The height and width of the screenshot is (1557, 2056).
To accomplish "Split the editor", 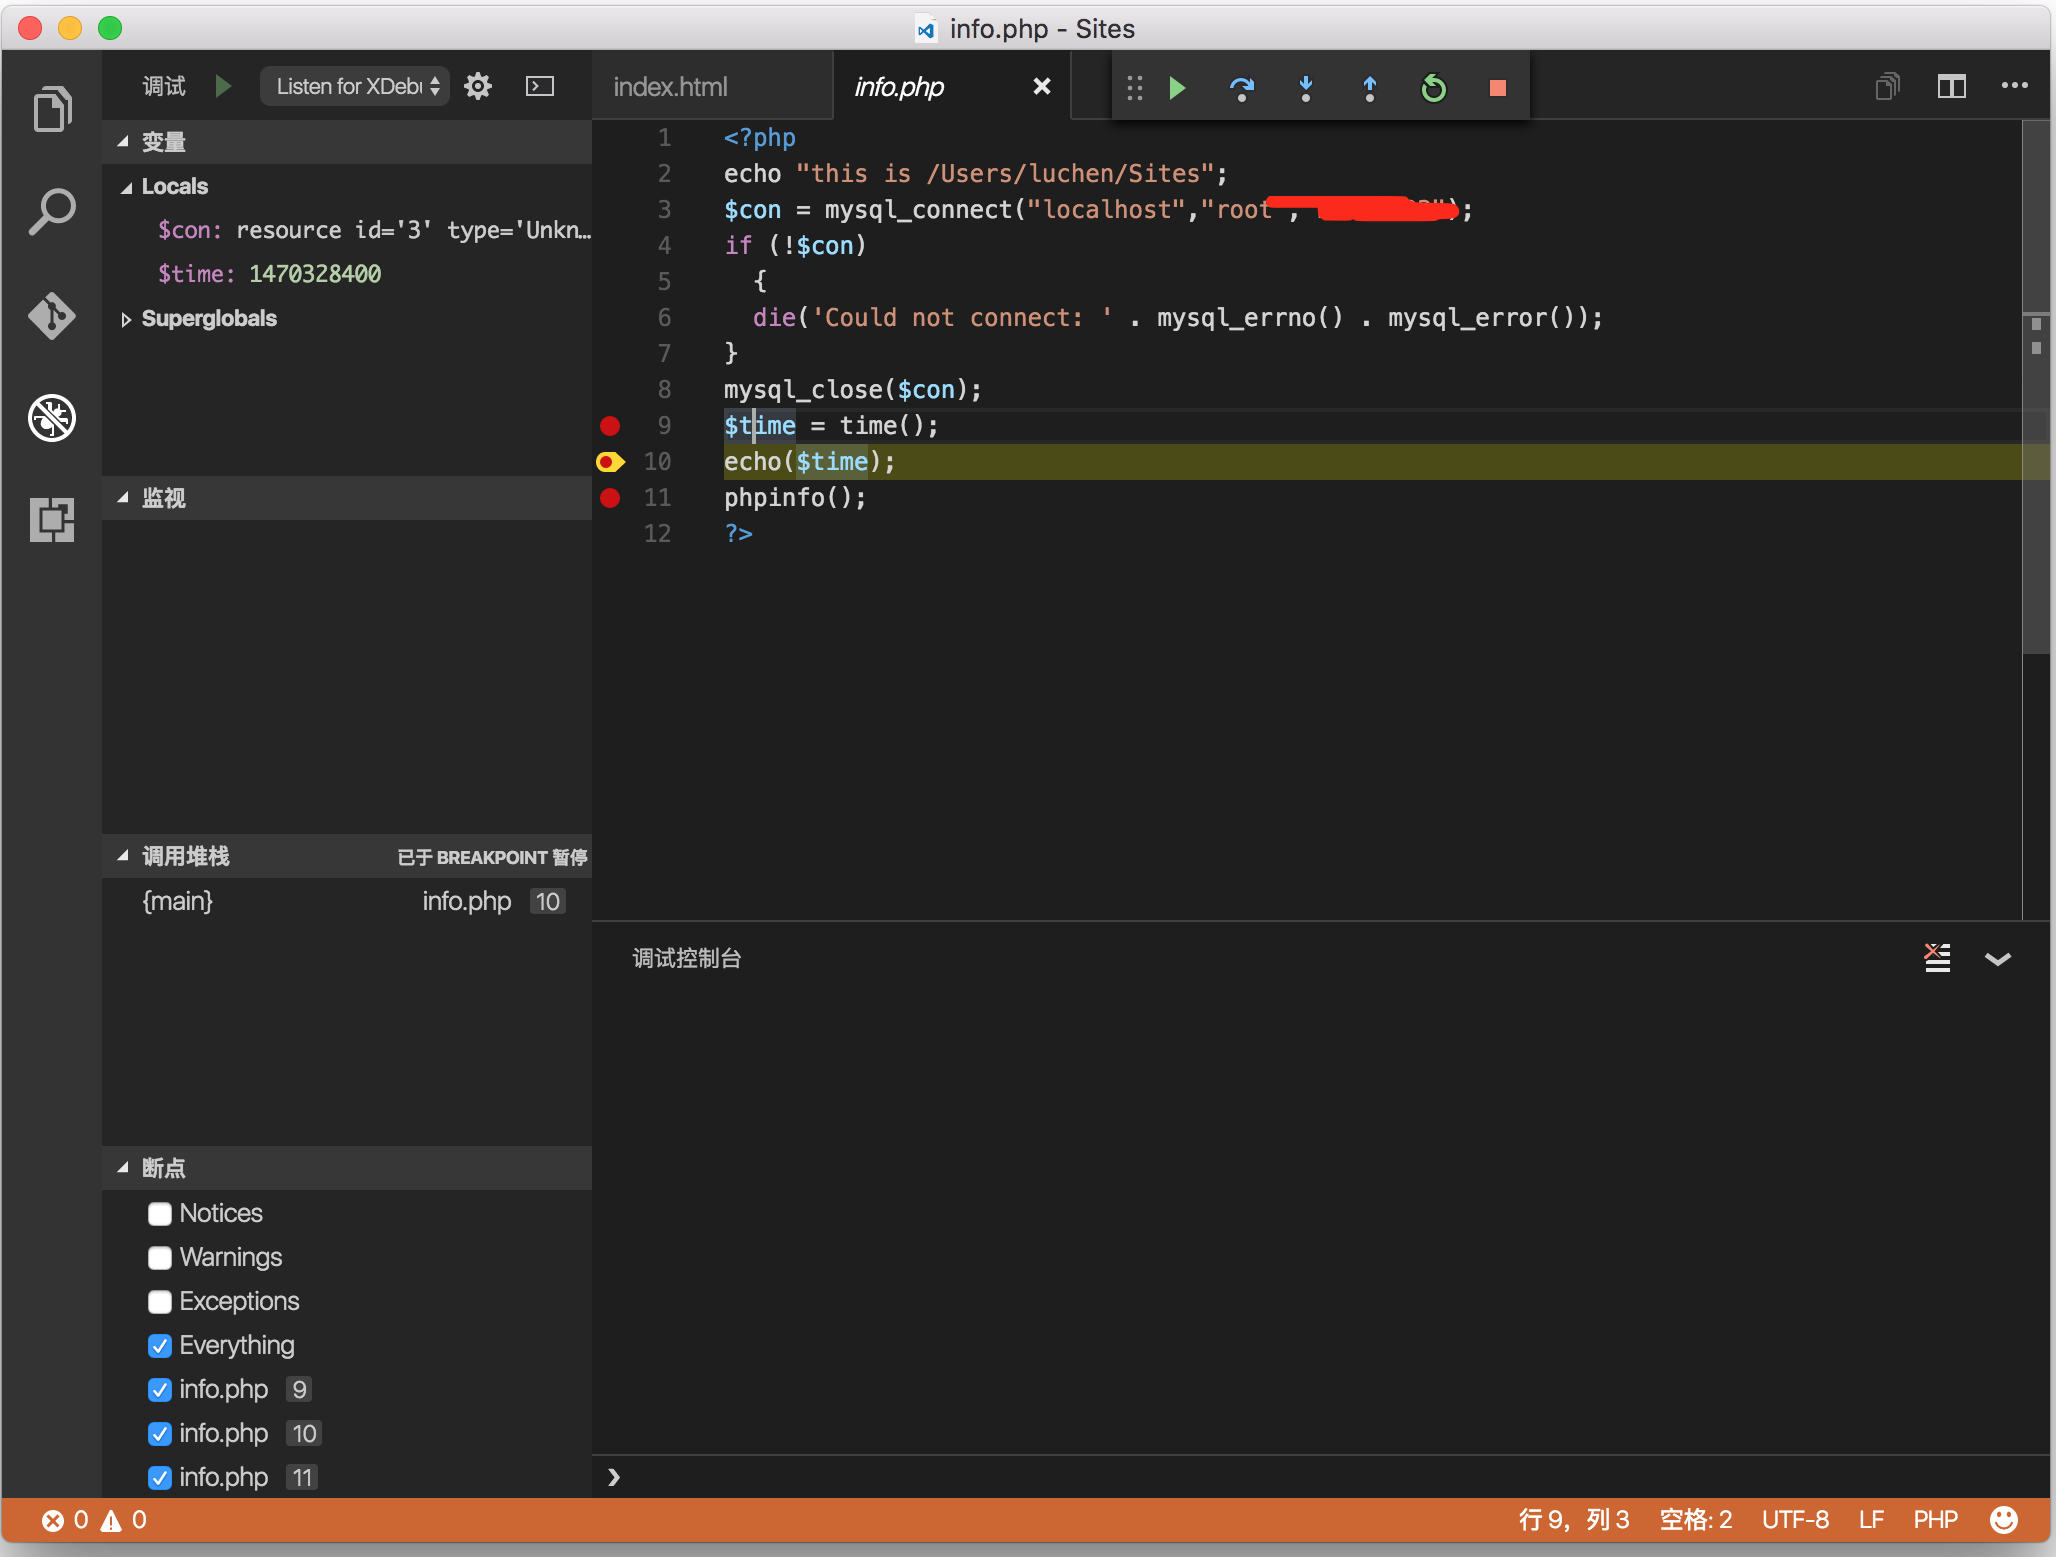I will coord(1952,86).
